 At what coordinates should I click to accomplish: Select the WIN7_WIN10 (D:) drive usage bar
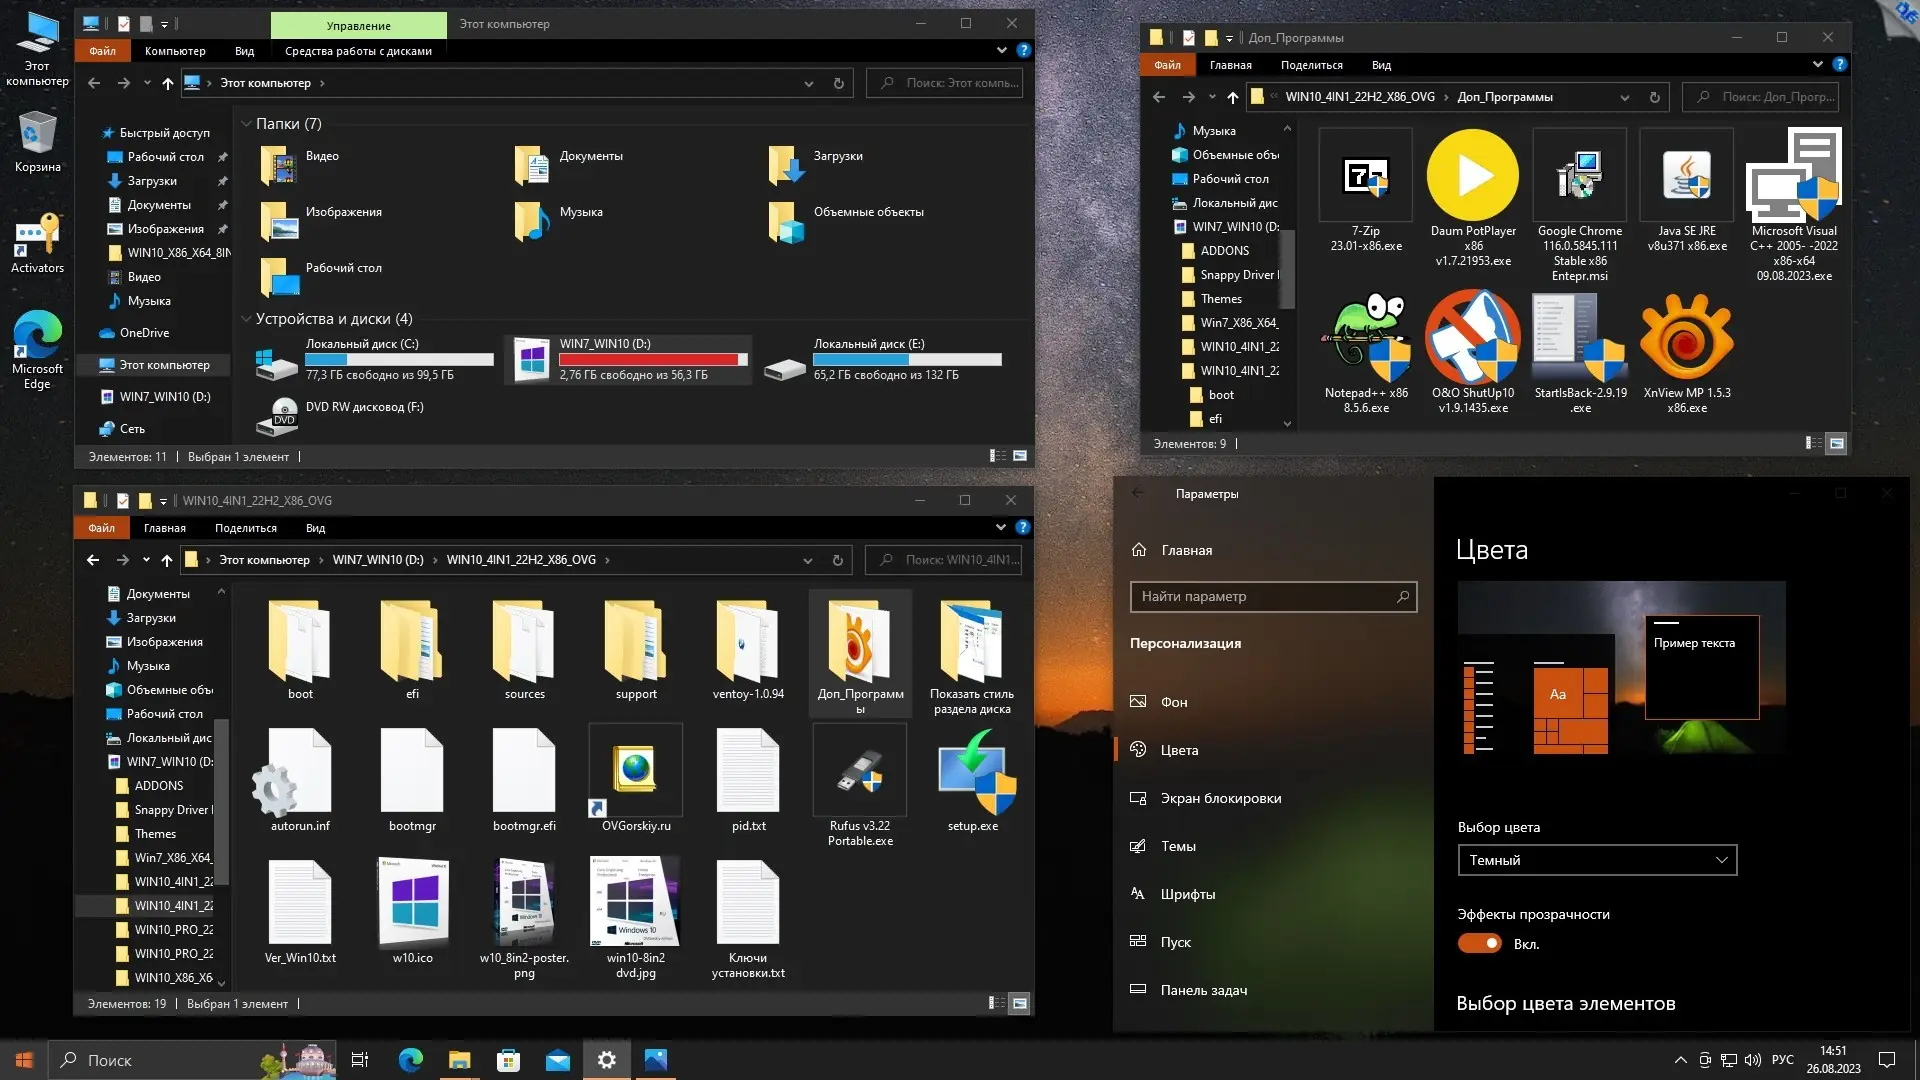point(653,360)
